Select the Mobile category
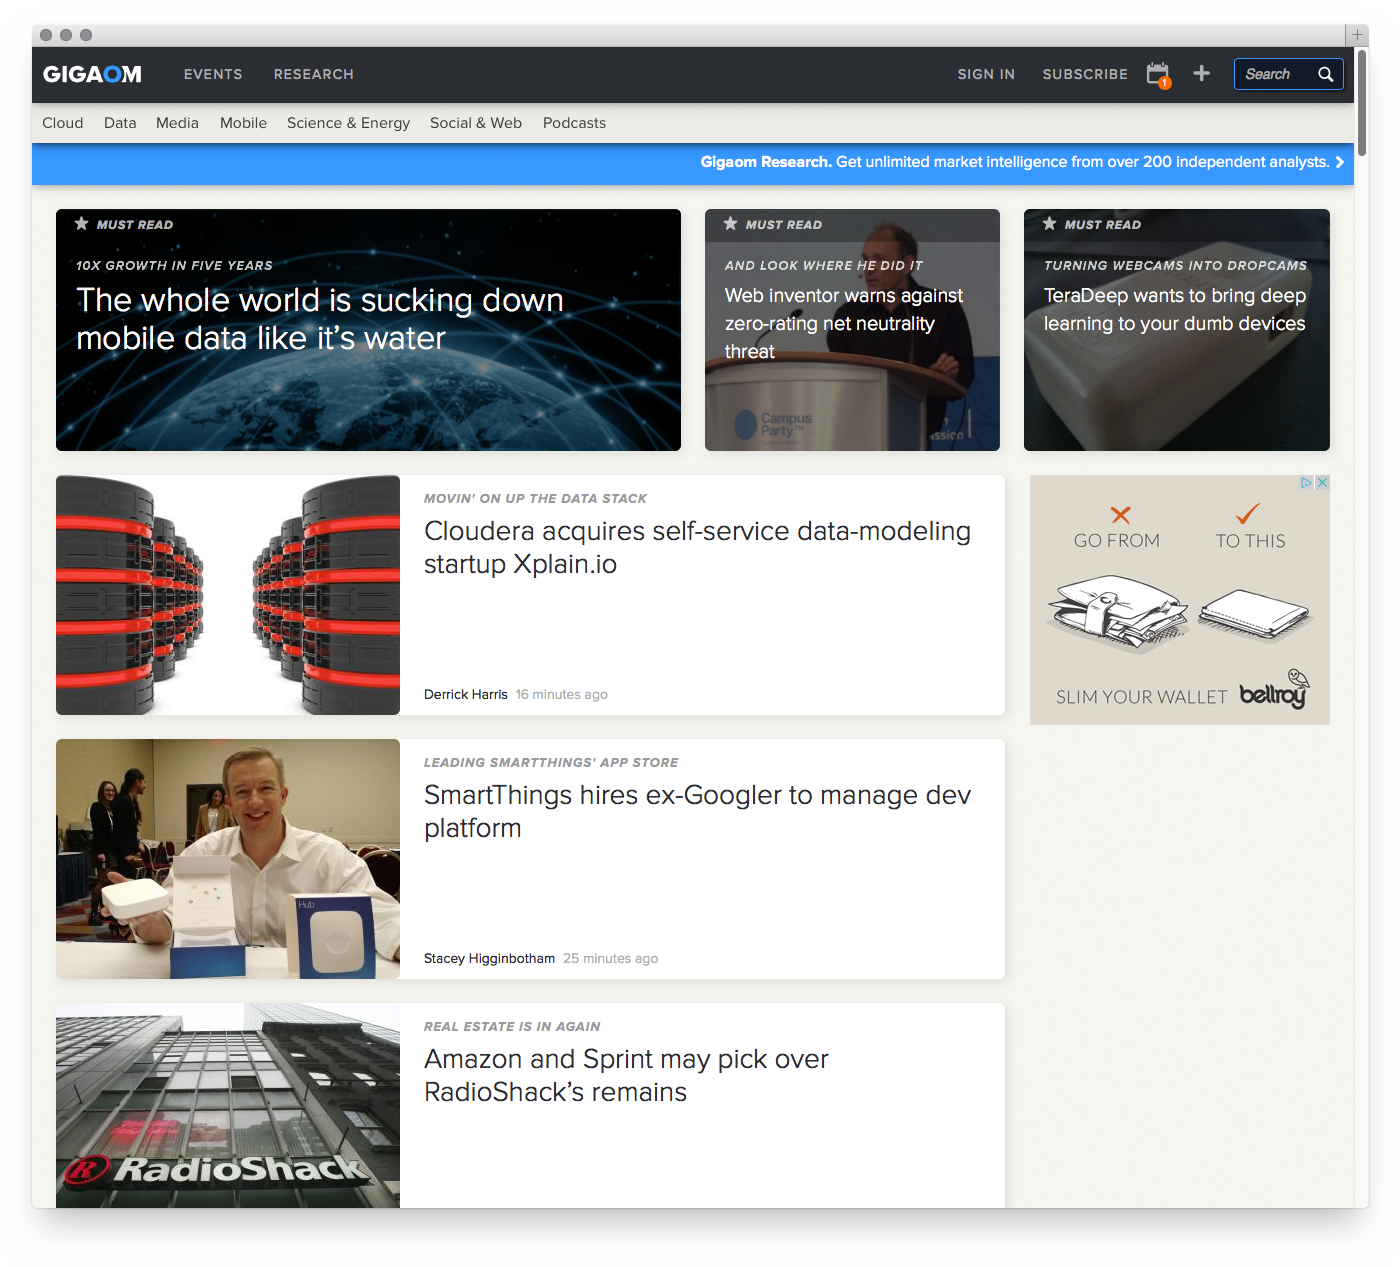 tap(243, 123)
